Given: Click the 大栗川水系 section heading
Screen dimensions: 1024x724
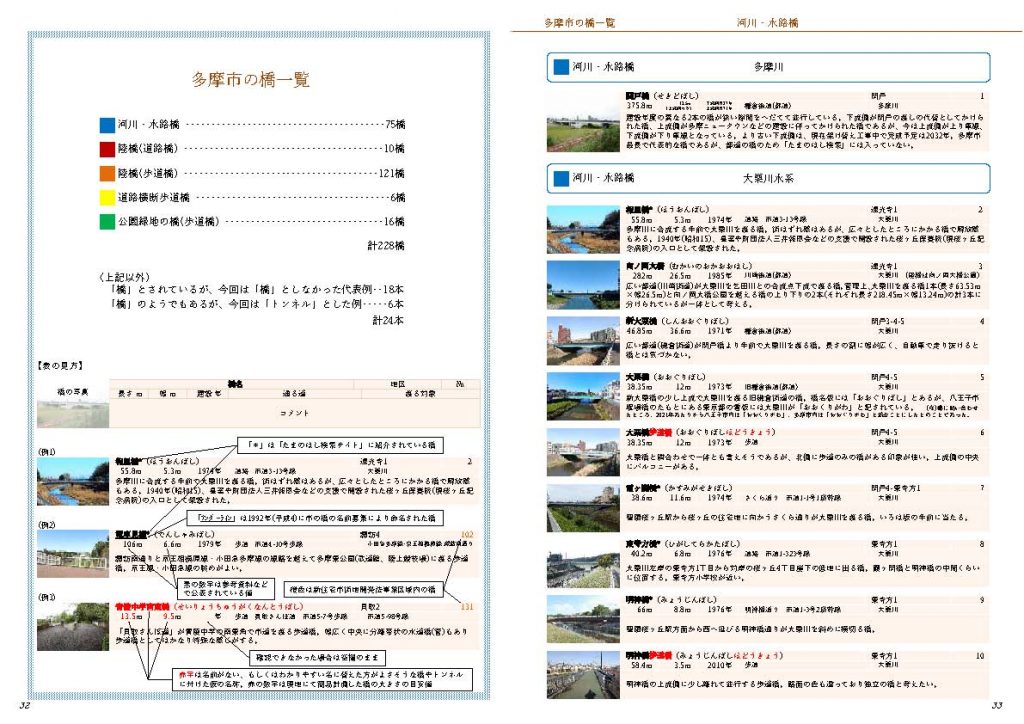Looking at the screenshot, I should [769, 178].
